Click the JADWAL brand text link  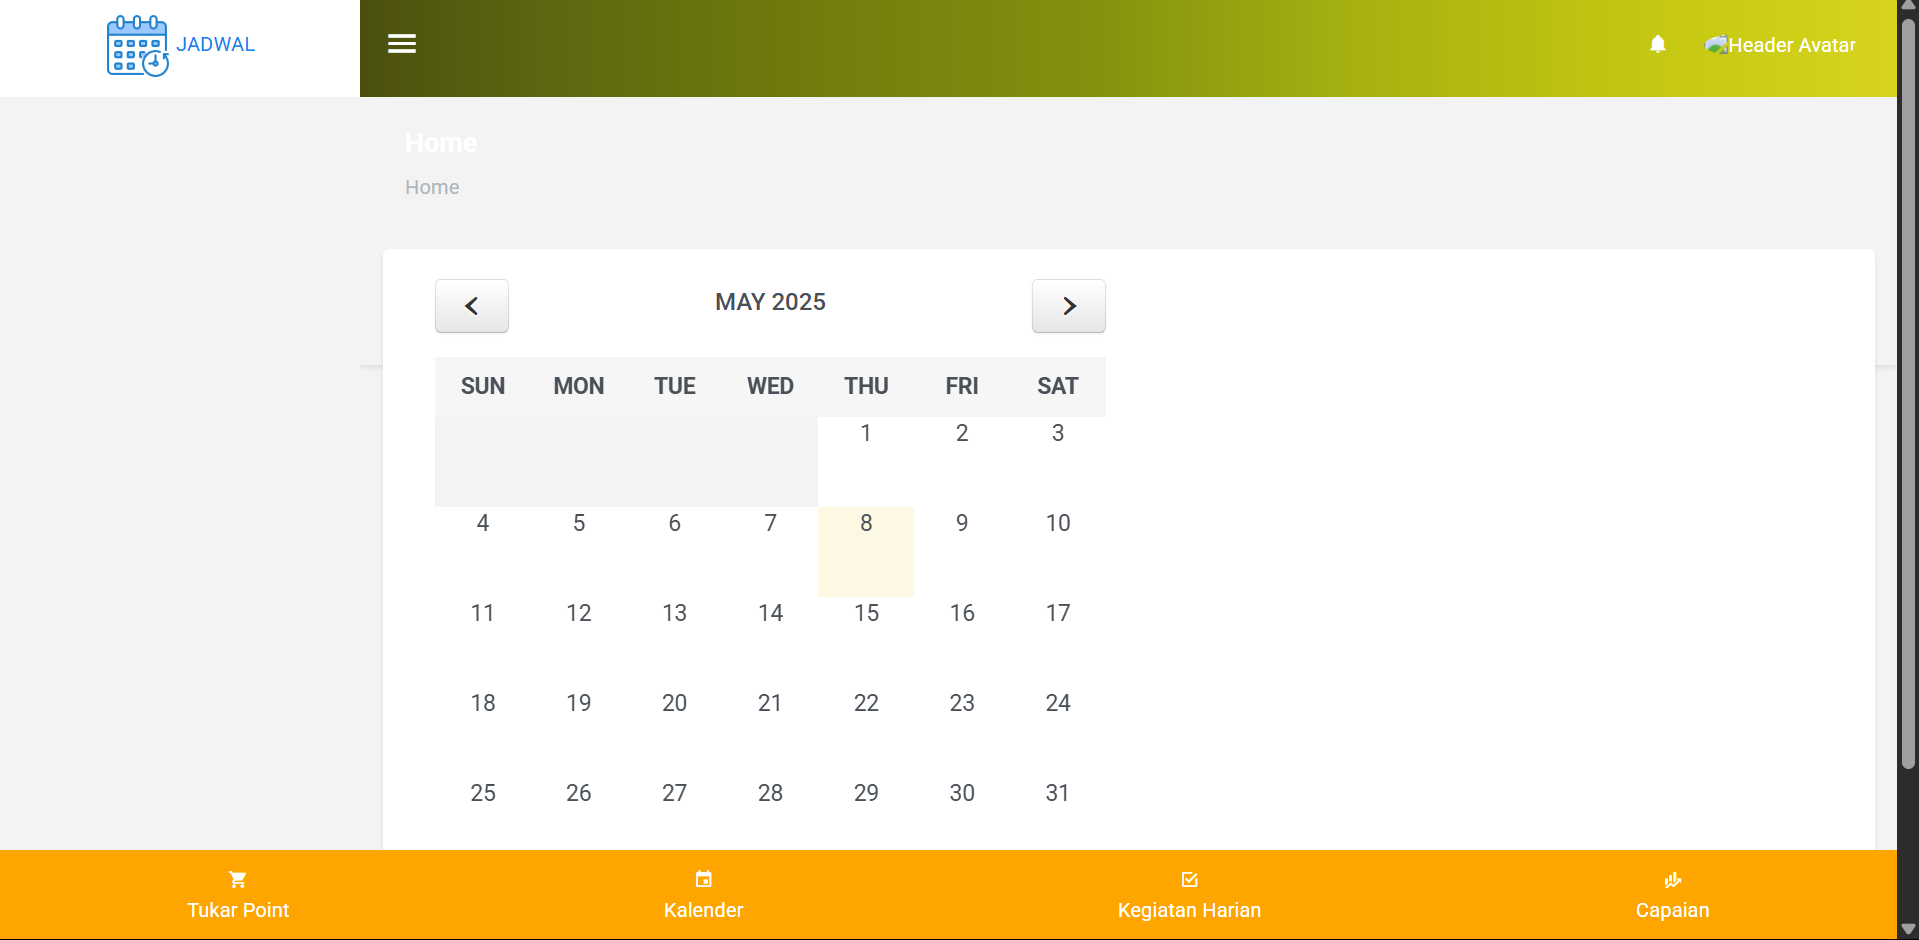(216, 45)
